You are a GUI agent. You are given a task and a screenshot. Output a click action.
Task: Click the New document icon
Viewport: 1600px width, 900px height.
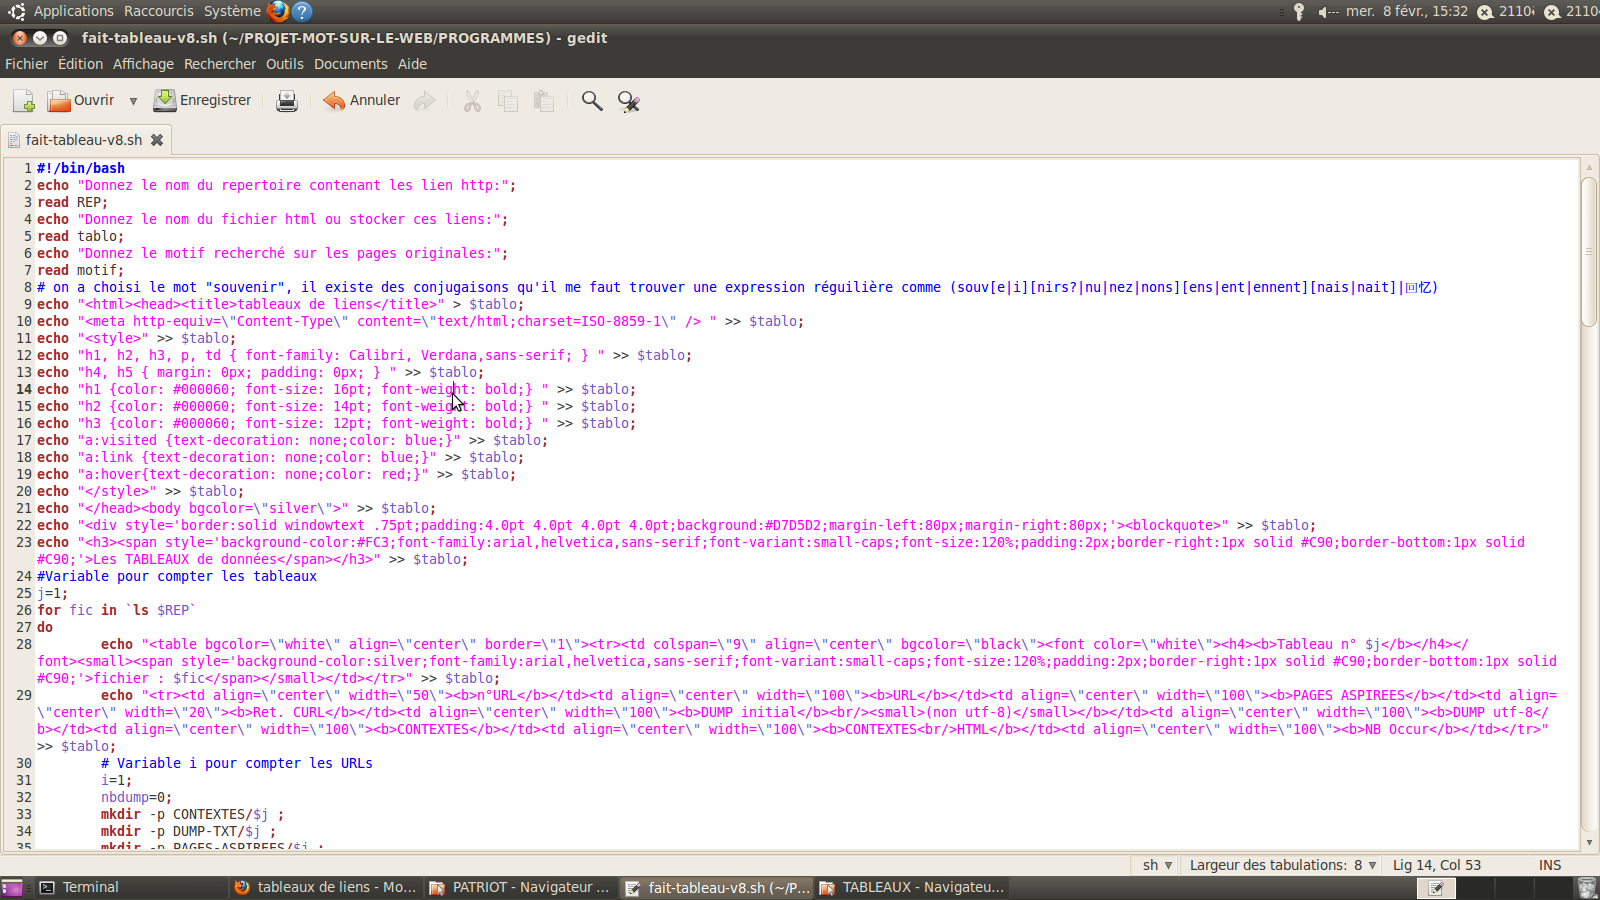(x=23, y=101)
